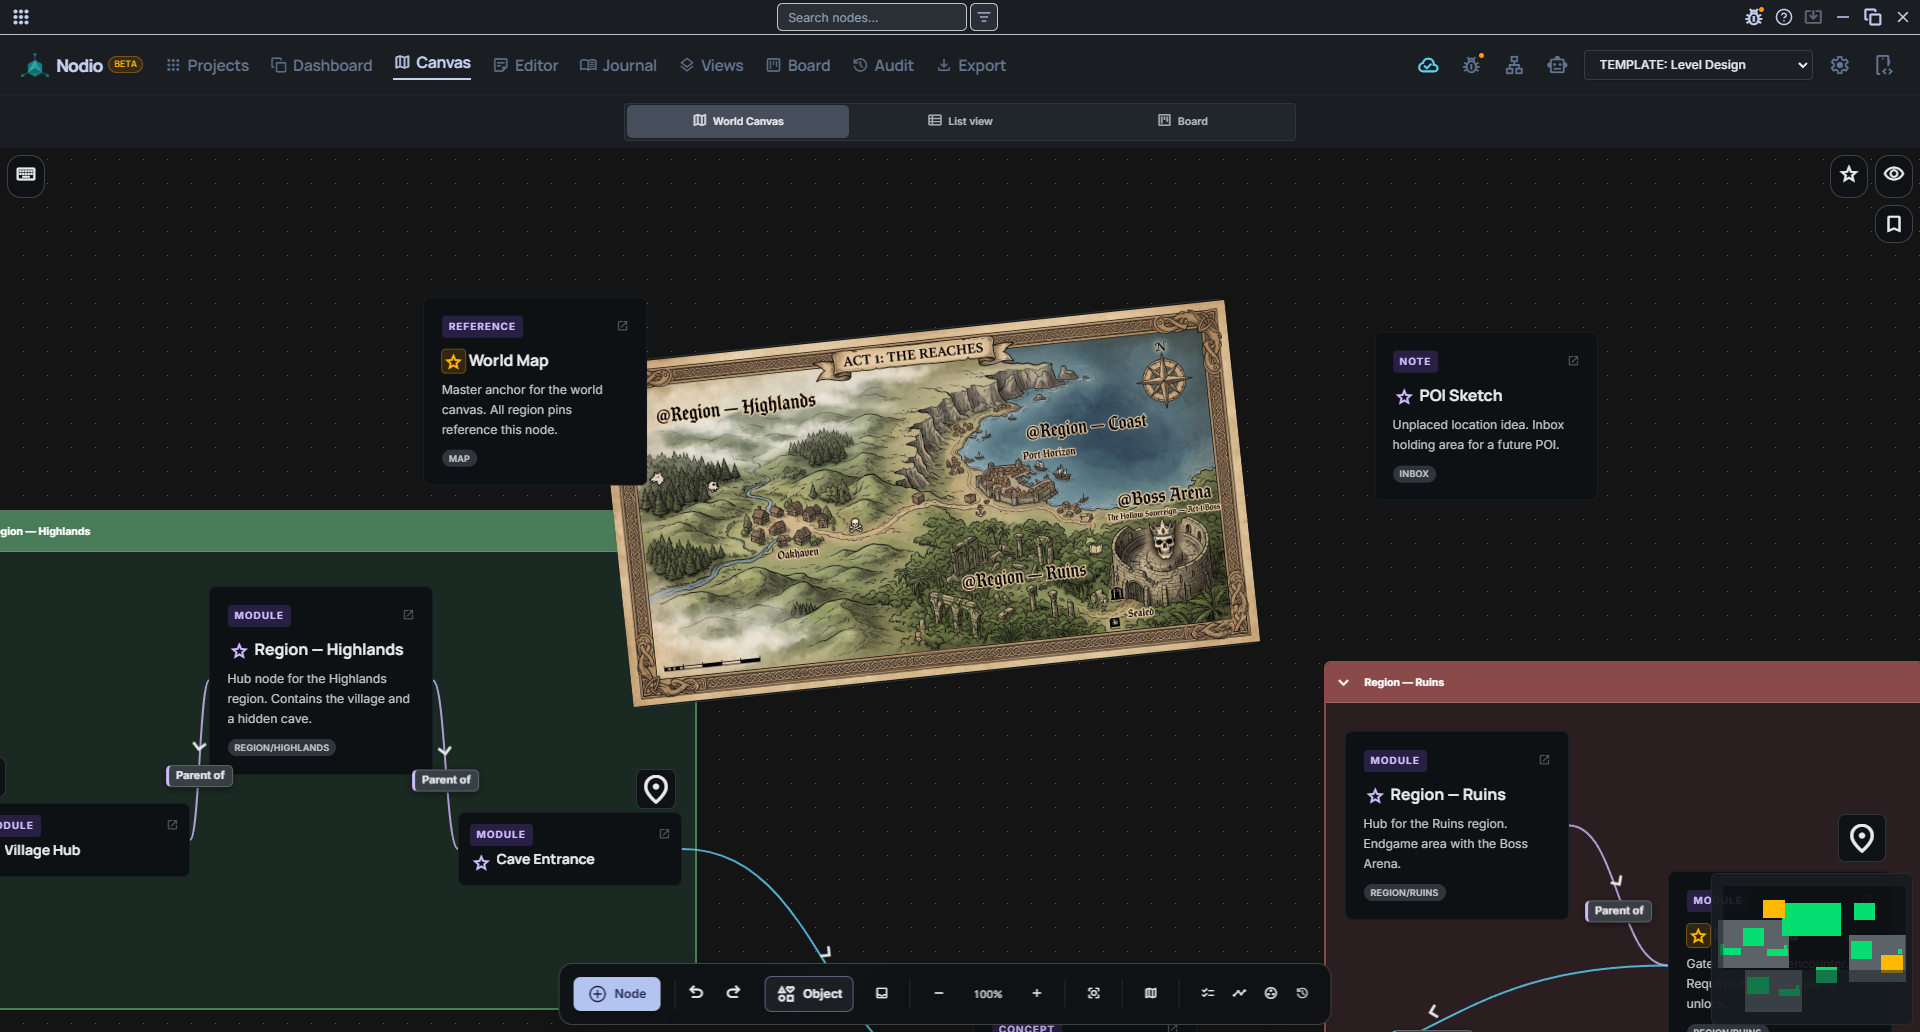This screenshot has width=1920, height=1032.
Task: Click the cloud sync status icon
Action: click(1428, 65)
